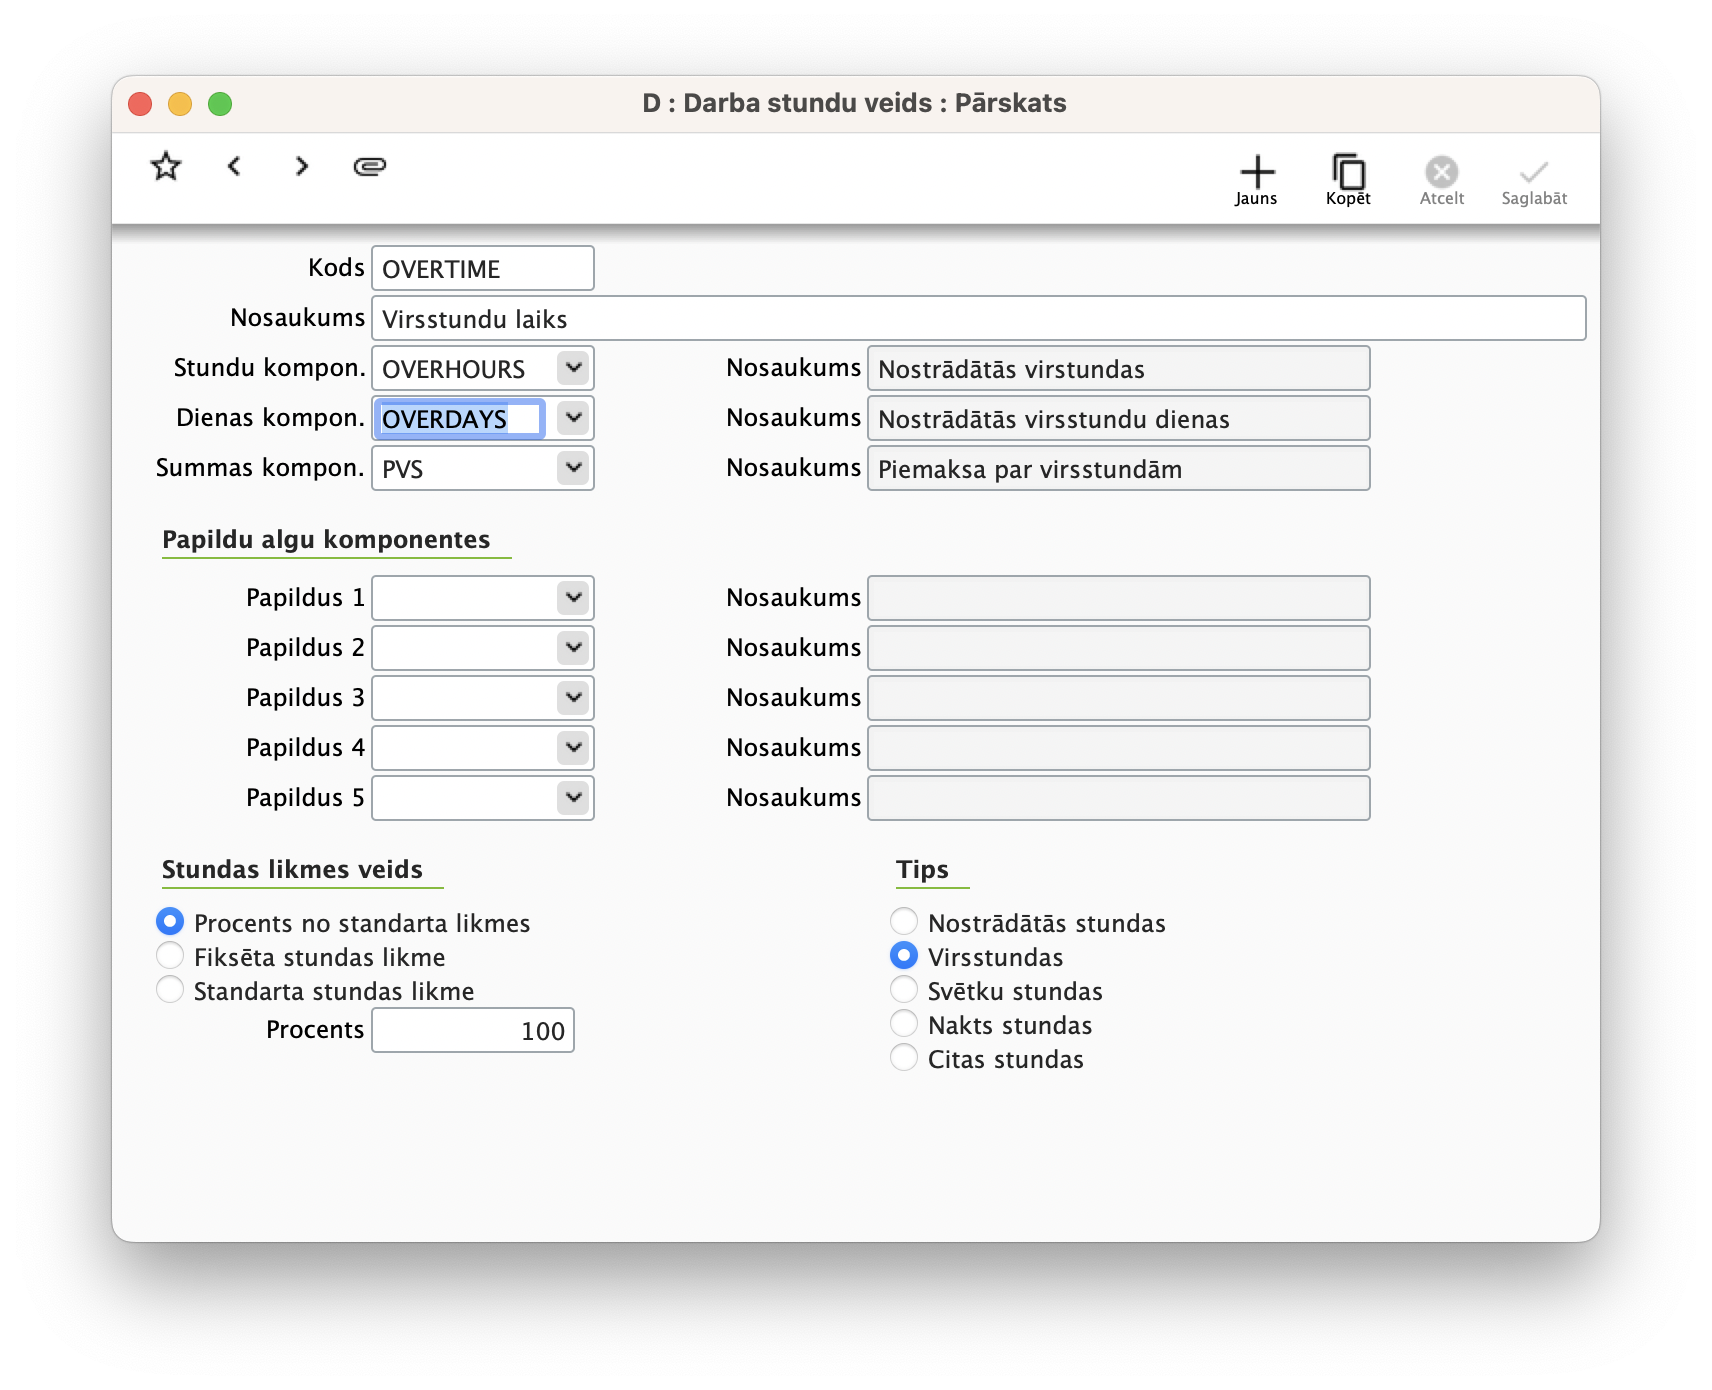Click the Papildus 5 Nosaukums field
The height and width of the screenshot is (1390, 1712).
coord(1118,798)
